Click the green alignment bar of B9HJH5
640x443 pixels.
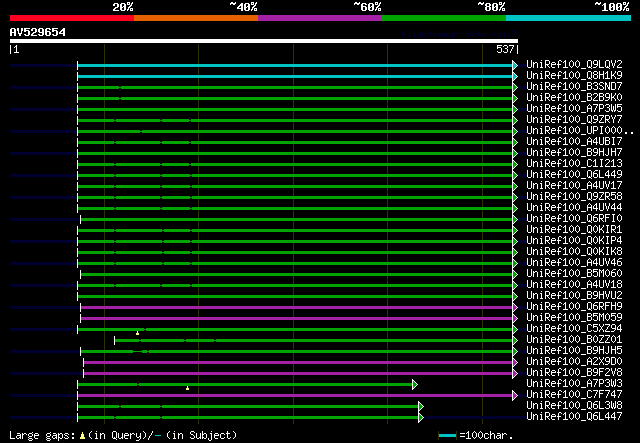297,352
